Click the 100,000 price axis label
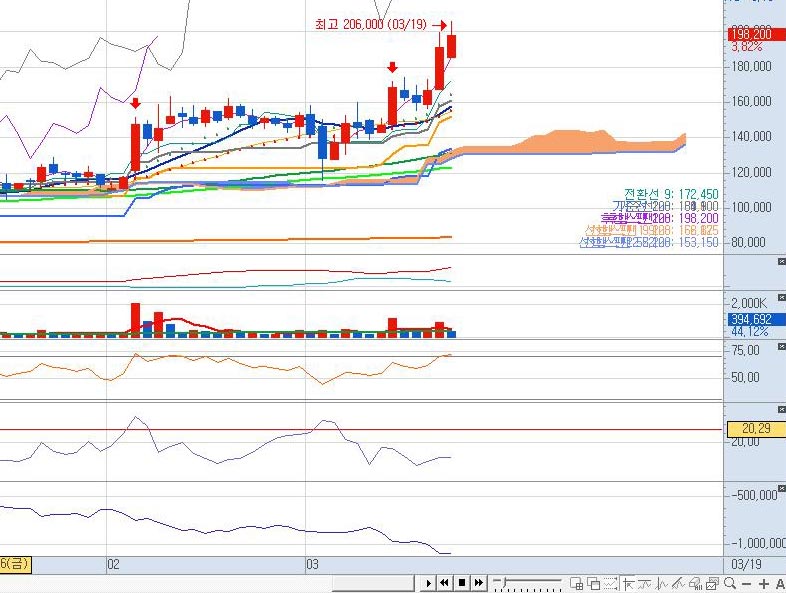Viewport: 786px width, 593px height. [x=751, y=207]
